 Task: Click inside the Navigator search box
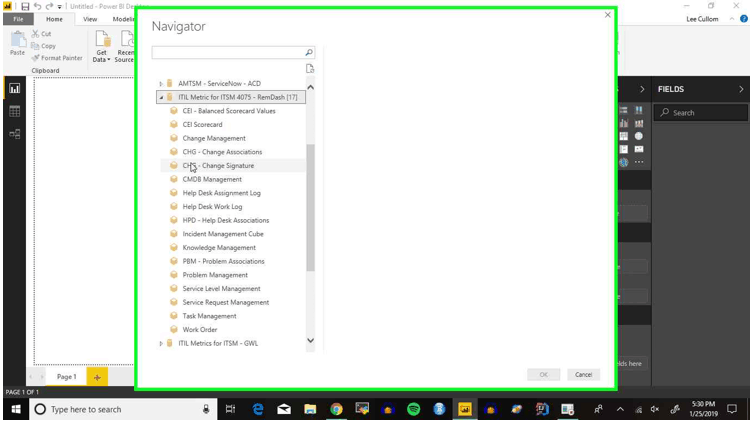(x=228, y=52)
